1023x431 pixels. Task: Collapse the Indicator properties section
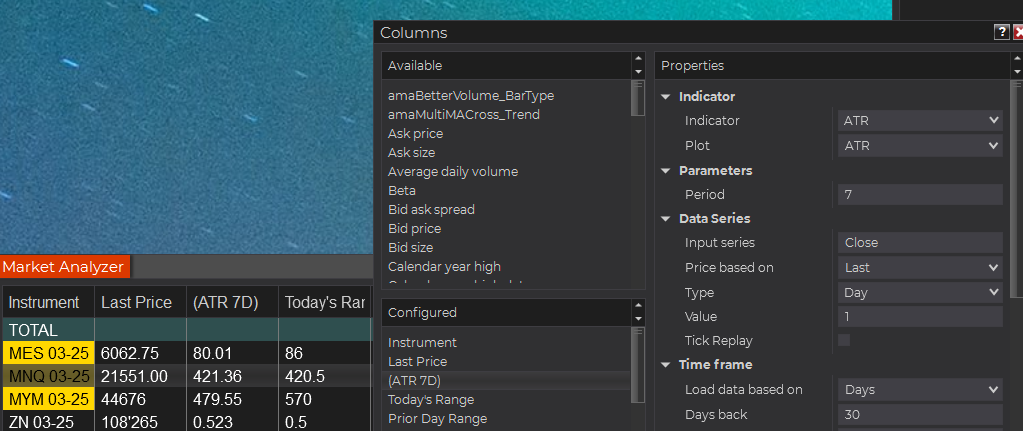pyautogui.click(x=667, y=97)
